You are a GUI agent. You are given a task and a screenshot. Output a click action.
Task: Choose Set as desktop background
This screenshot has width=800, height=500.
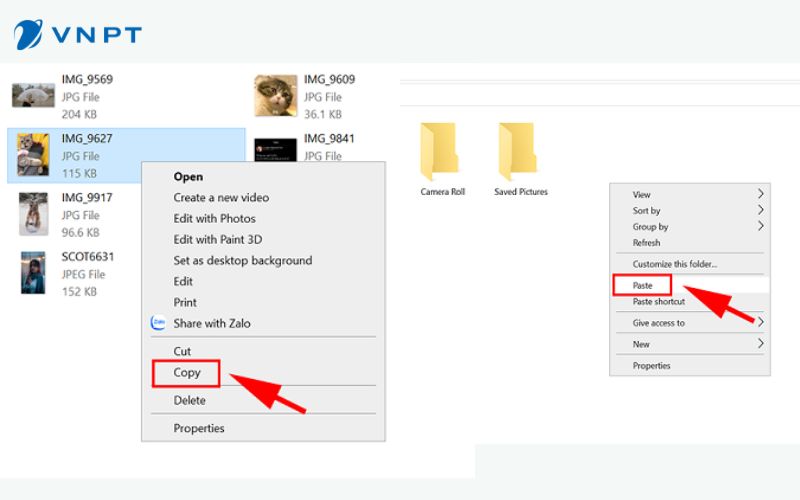(x=243, y=261)
